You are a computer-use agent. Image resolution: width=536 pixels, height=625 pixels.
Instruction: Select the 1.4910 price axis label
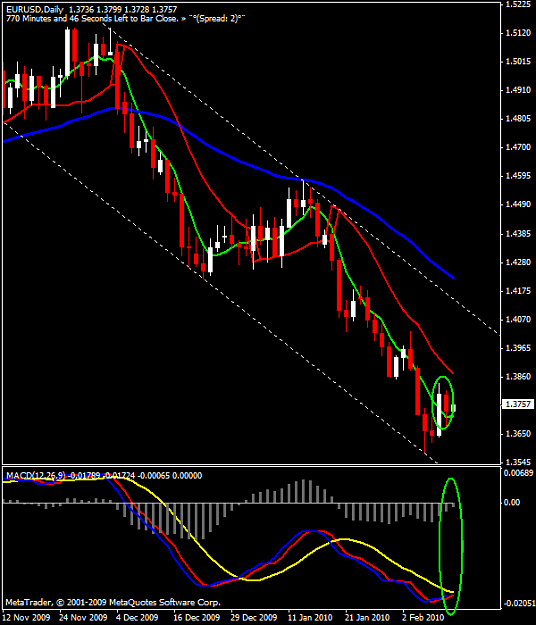tap(518, 90)
